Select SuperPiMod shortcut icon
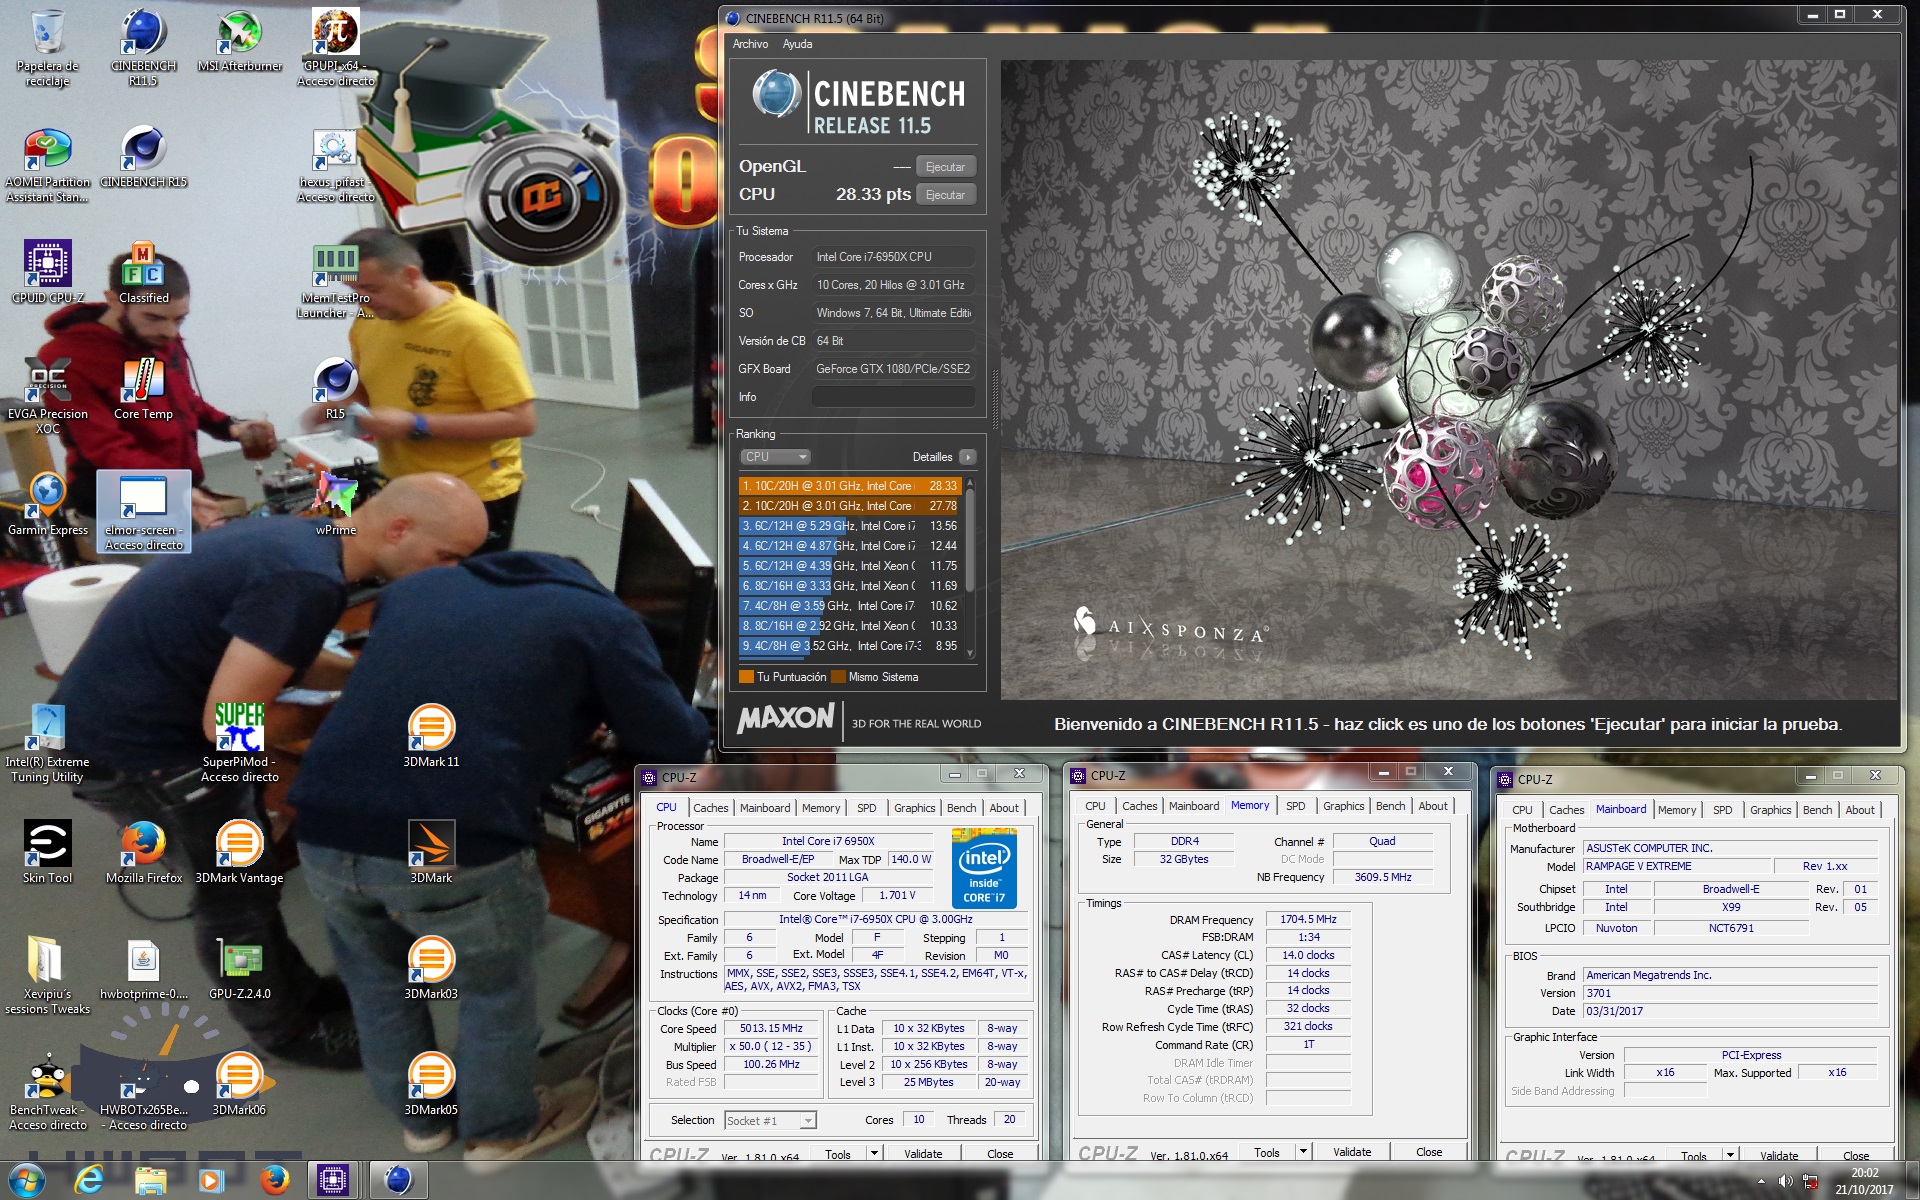 coord(239,743)
